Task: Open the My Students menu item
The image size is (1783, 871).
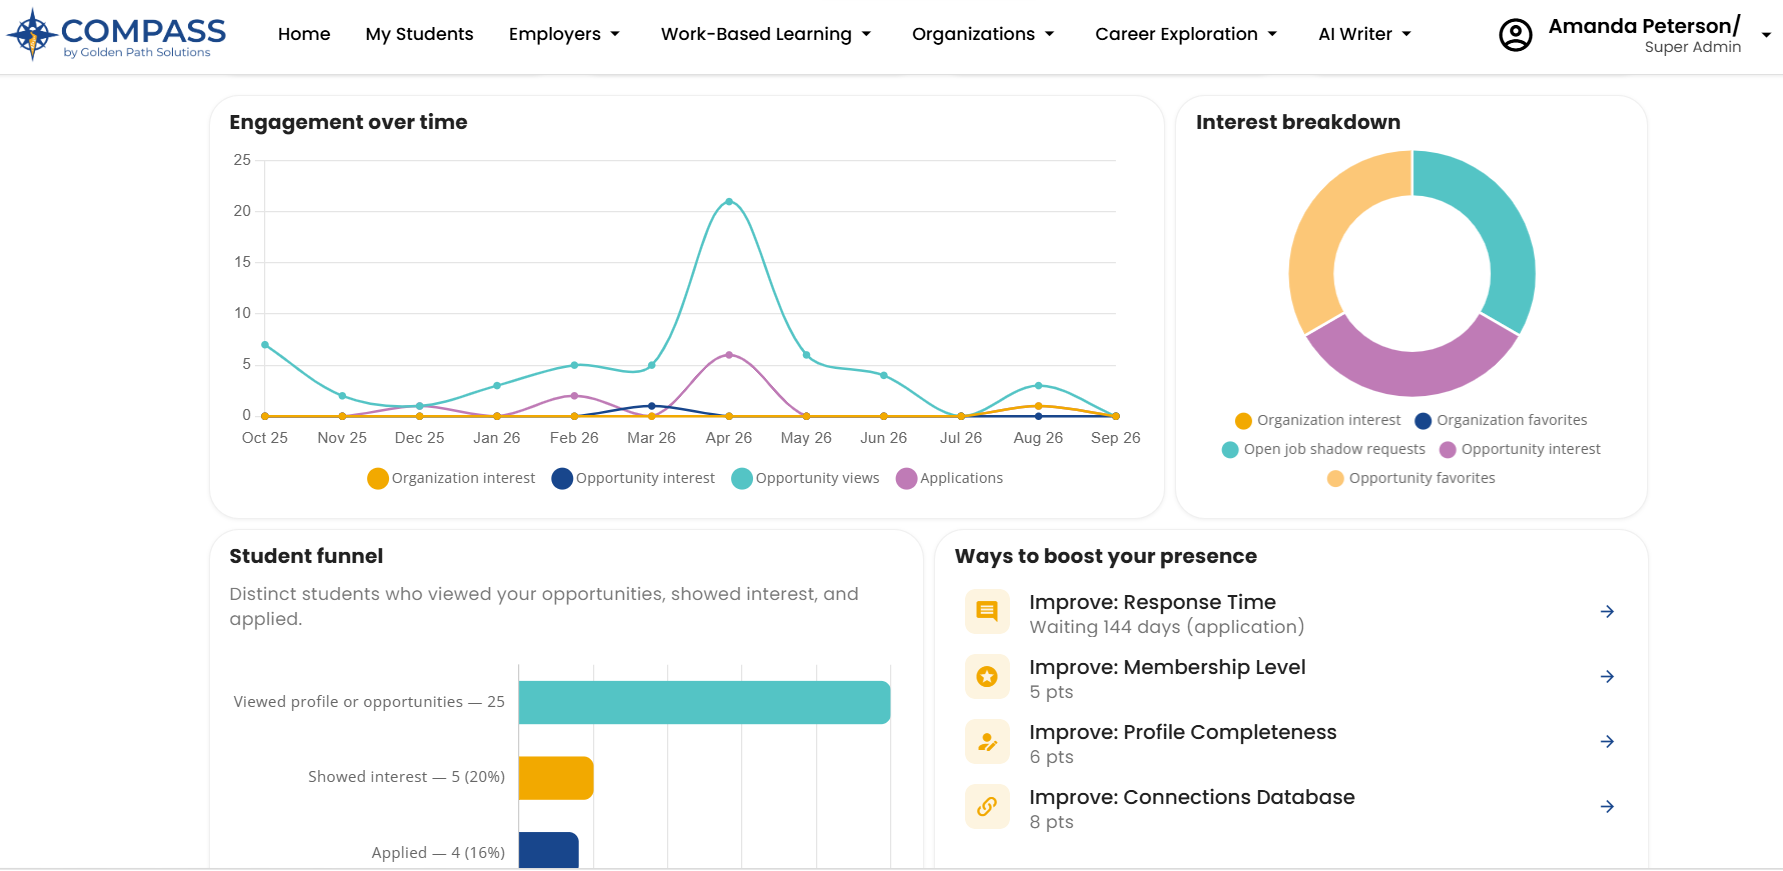Action: [419, 34]
